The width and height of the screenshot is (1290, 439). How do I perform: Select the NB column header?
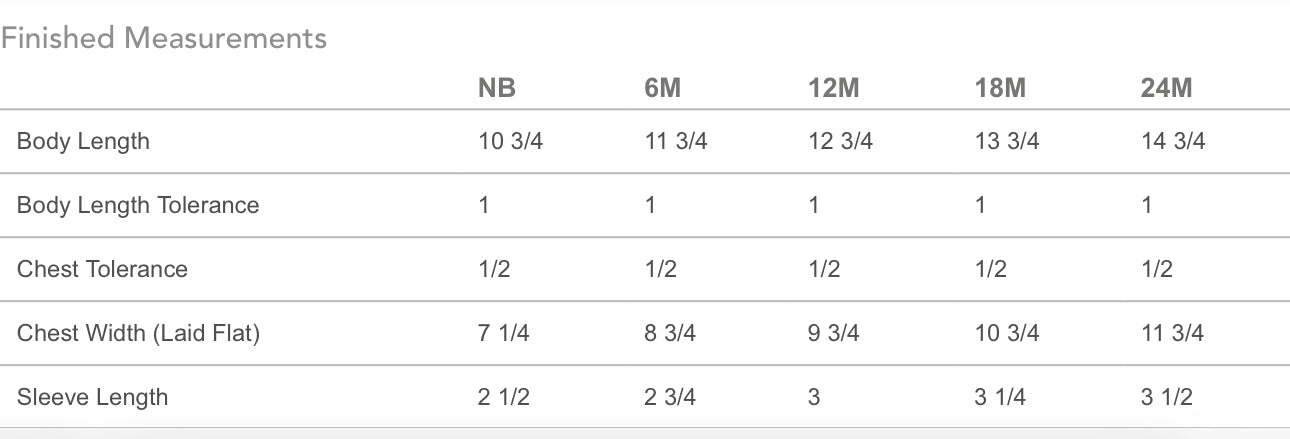click(x=497, y=88)
